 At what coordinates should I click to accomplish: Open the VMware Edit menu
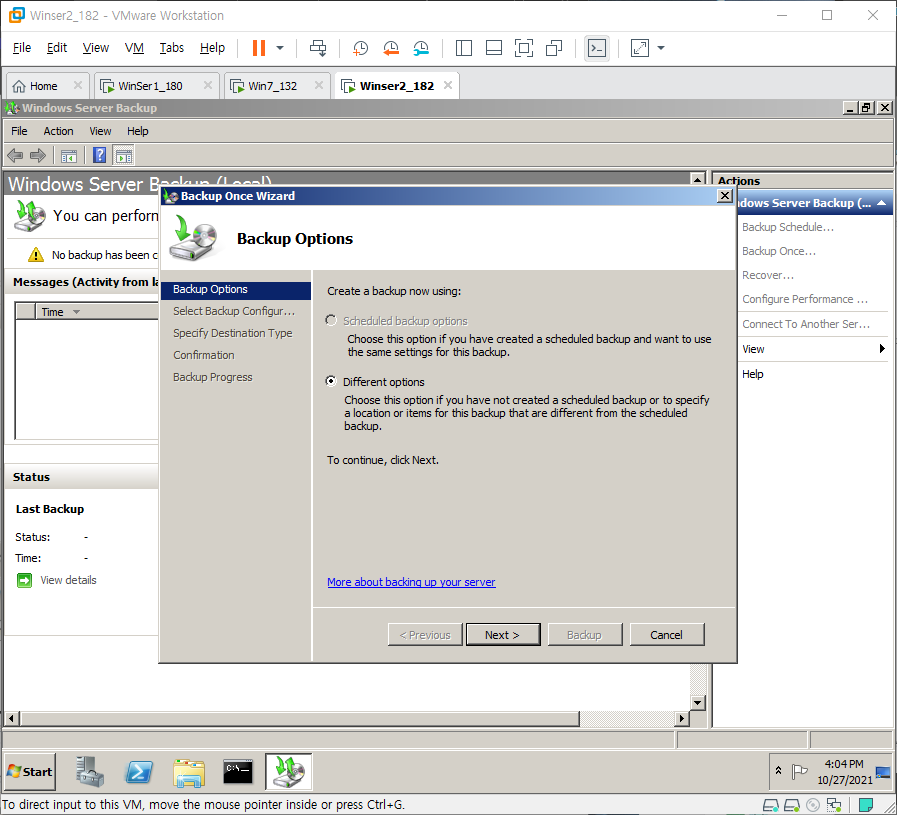tap(57, 47)
